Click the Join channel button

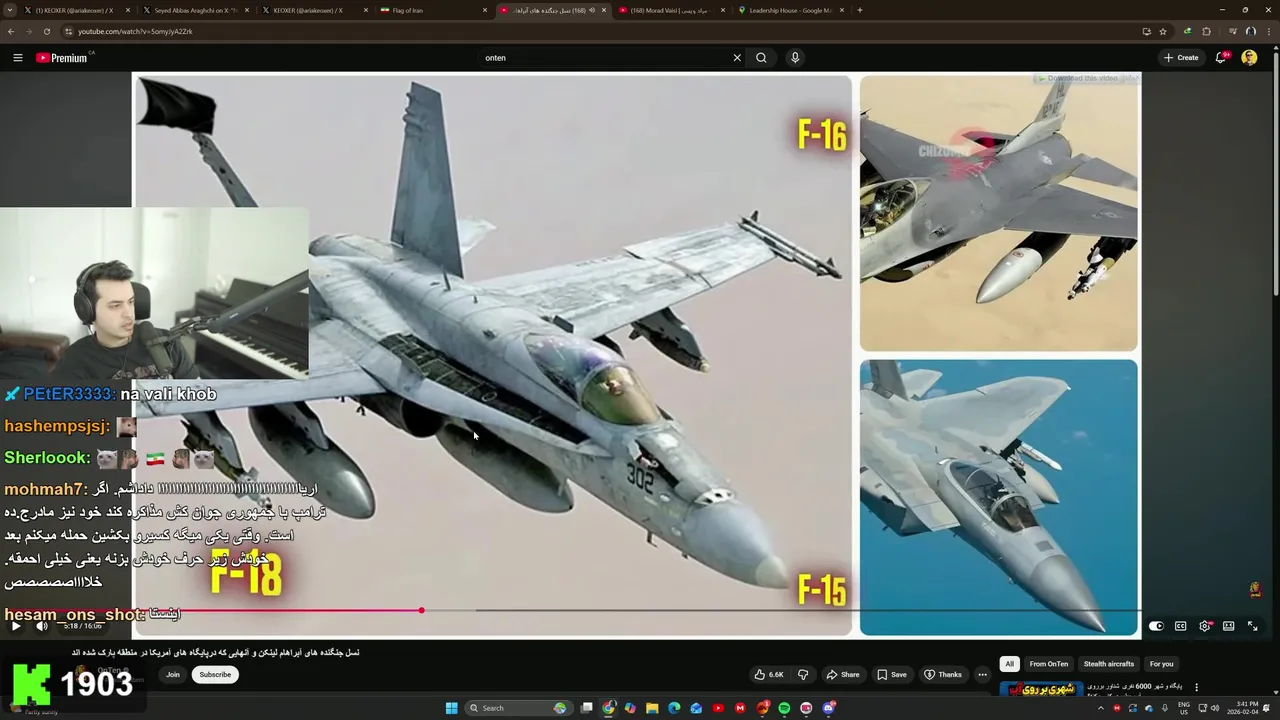tap(173, 675)
